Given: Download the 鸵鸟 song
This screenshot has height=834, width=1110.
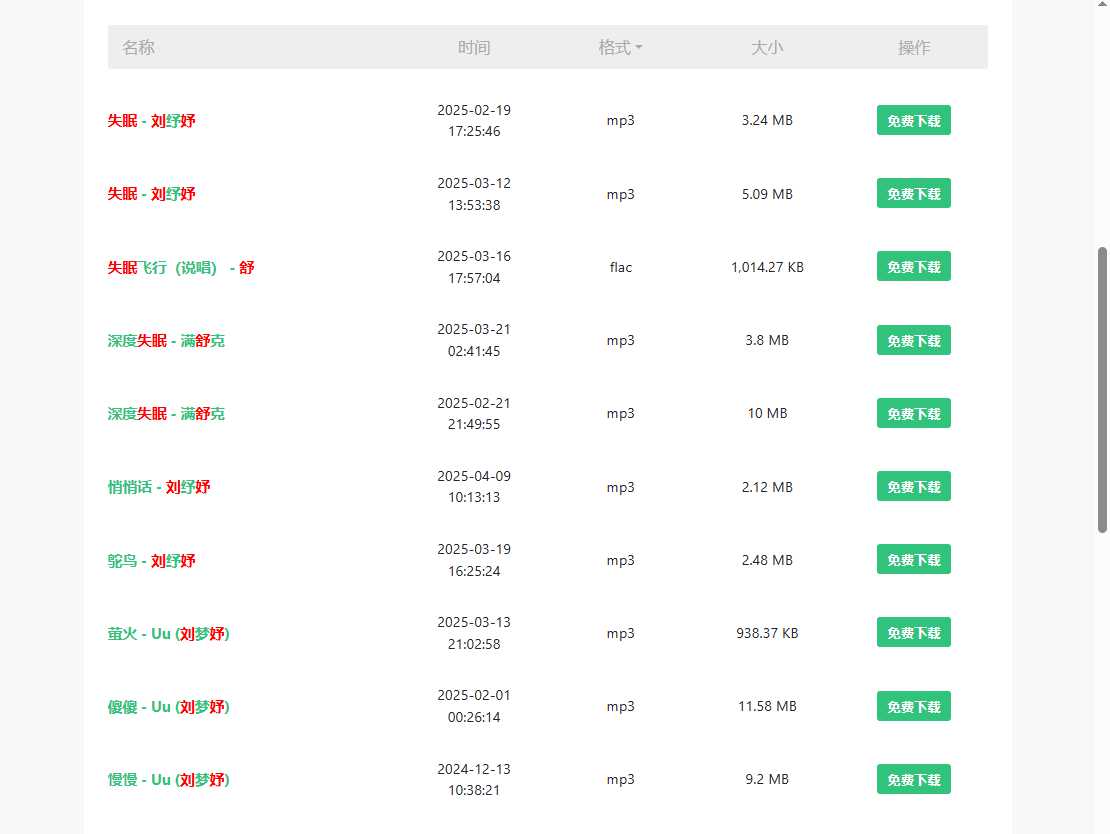Looking at the screenshot, I should tap(913, 560).
